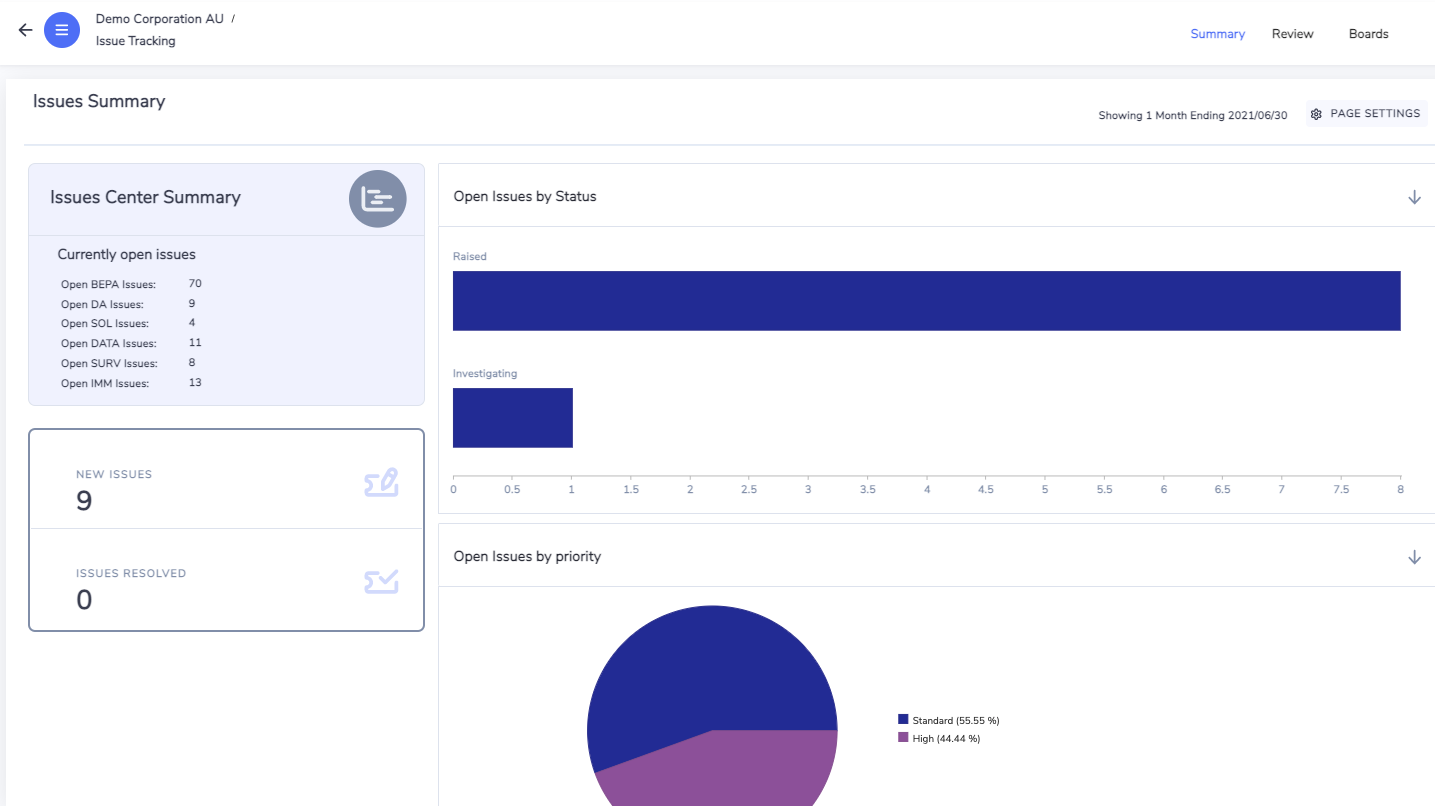Click the Showing 1 Month Ending date text
Viewport: 1435px width, 806px height.
1193,116
